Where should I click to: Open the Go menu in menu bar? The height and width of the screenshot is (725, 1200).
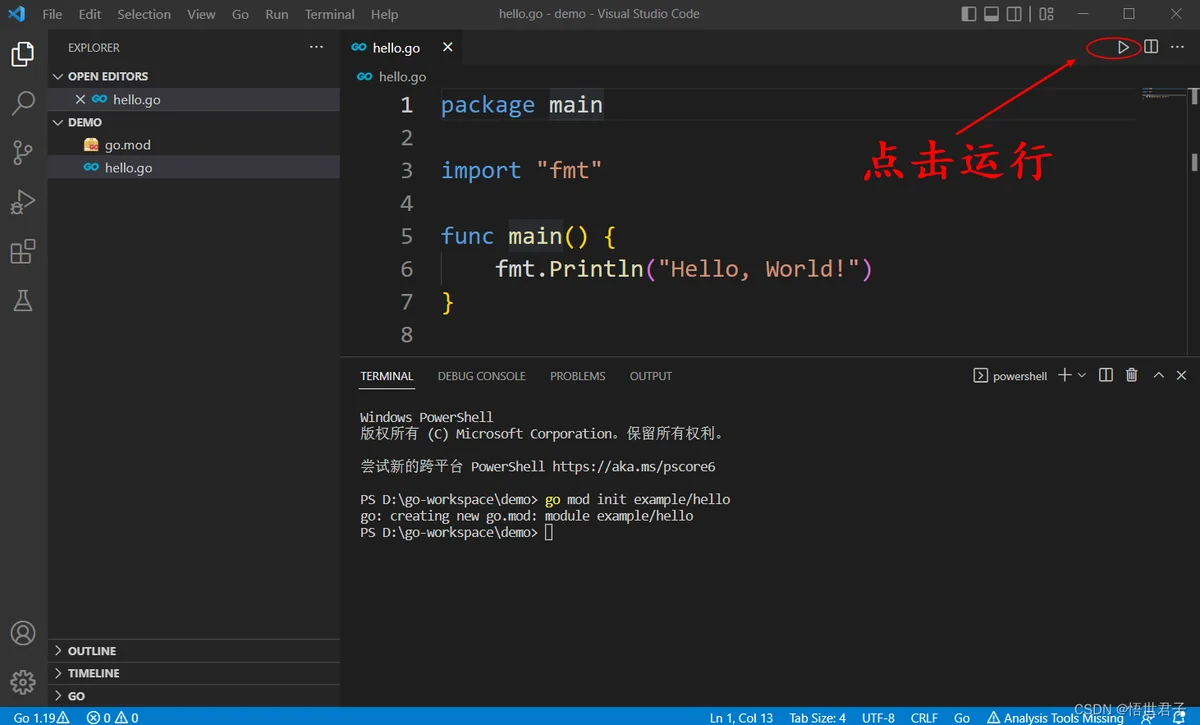click(240, 14)
